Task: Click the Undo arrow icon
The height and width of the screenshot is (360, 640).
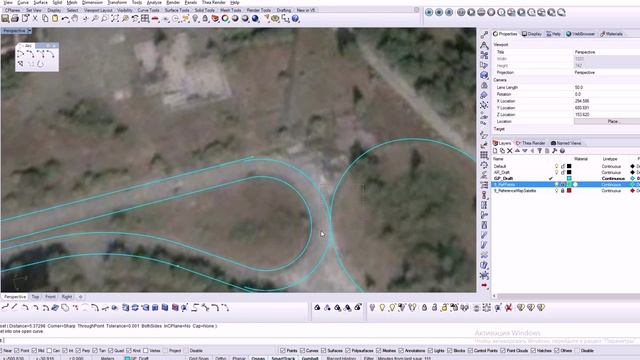Action: point(65,19)
